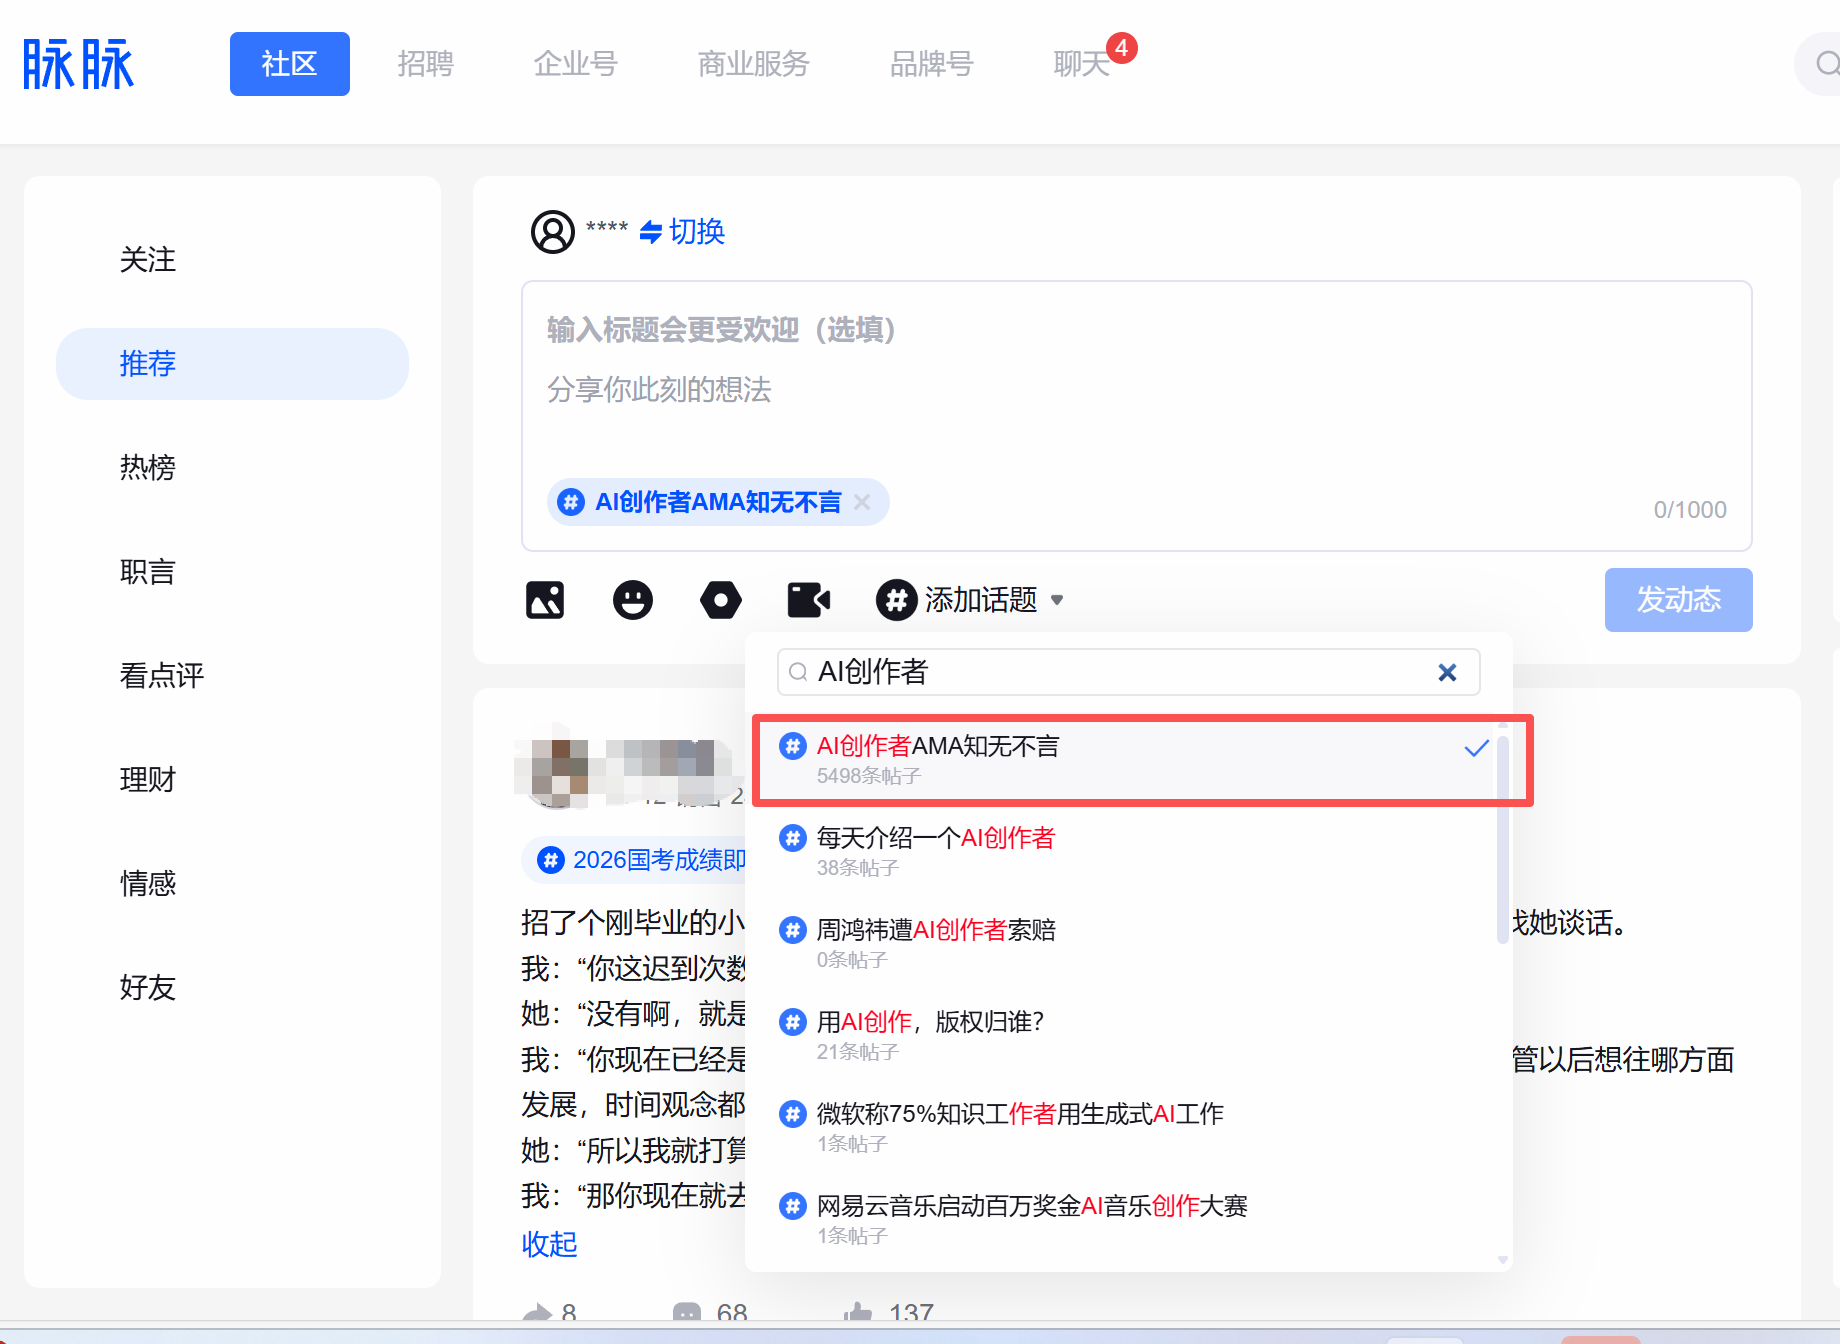Click the comment icon showing 68
The height and width of the screenshot is (1344, 1840).
(x=687, y=1312)
